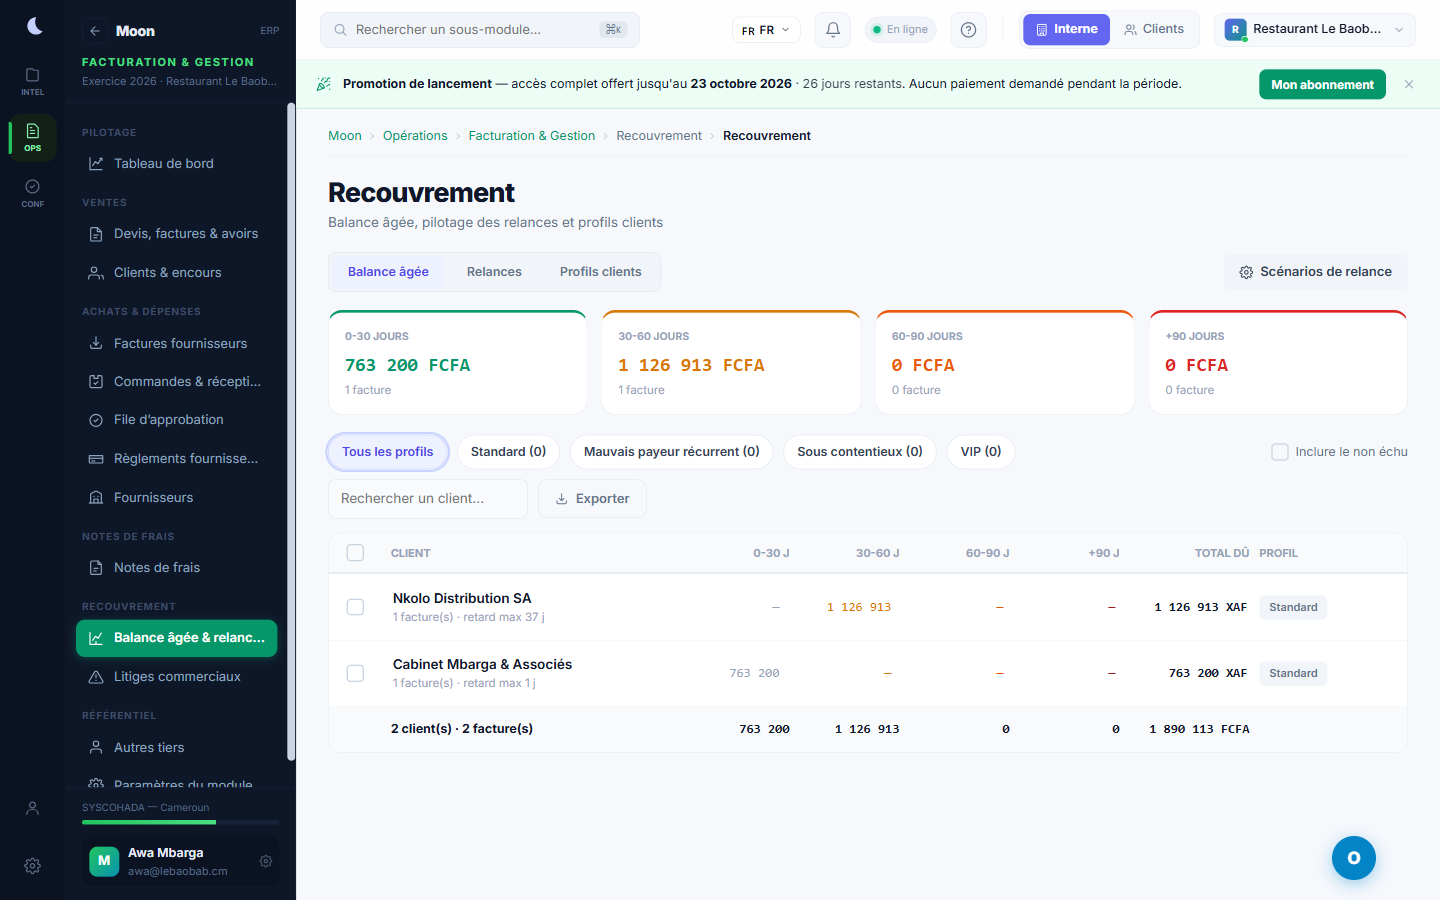Open the notifications bell
Screen dimensions: 1440x900
833,30
